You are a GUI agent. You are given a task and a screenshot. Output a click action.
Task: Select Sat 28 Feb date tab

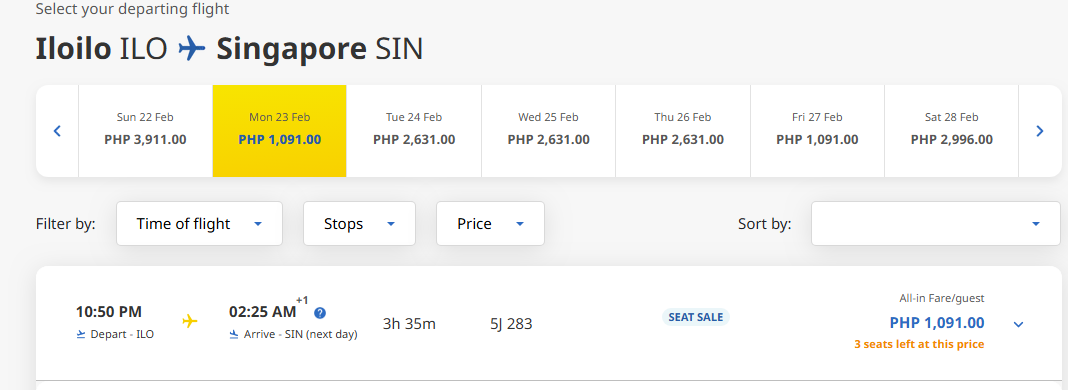[952, 131]
